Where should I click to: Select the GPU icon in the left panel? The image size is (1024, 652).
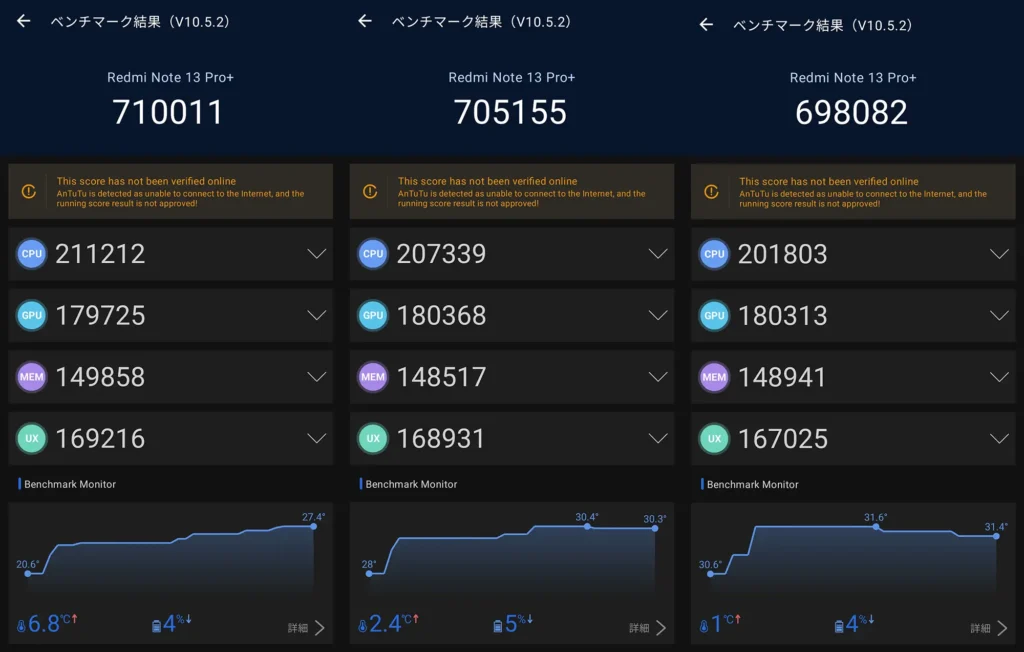(31, 316)
